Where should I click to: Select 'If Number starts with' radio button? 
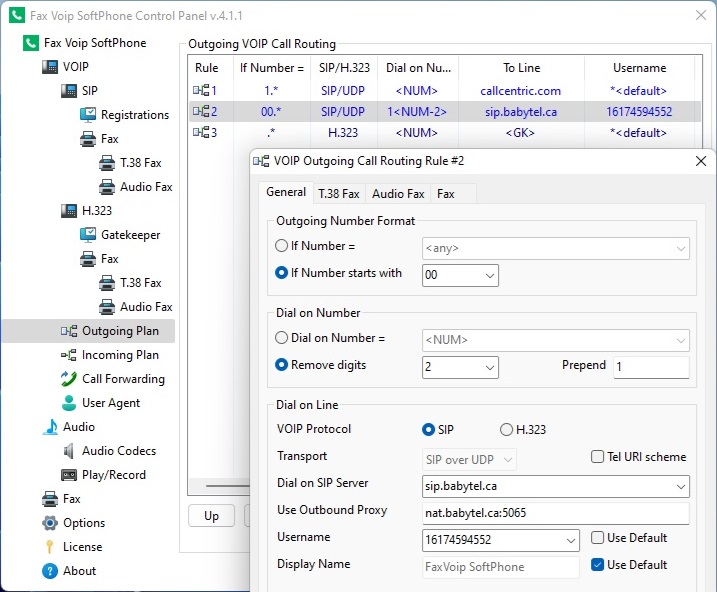(281, 273)
